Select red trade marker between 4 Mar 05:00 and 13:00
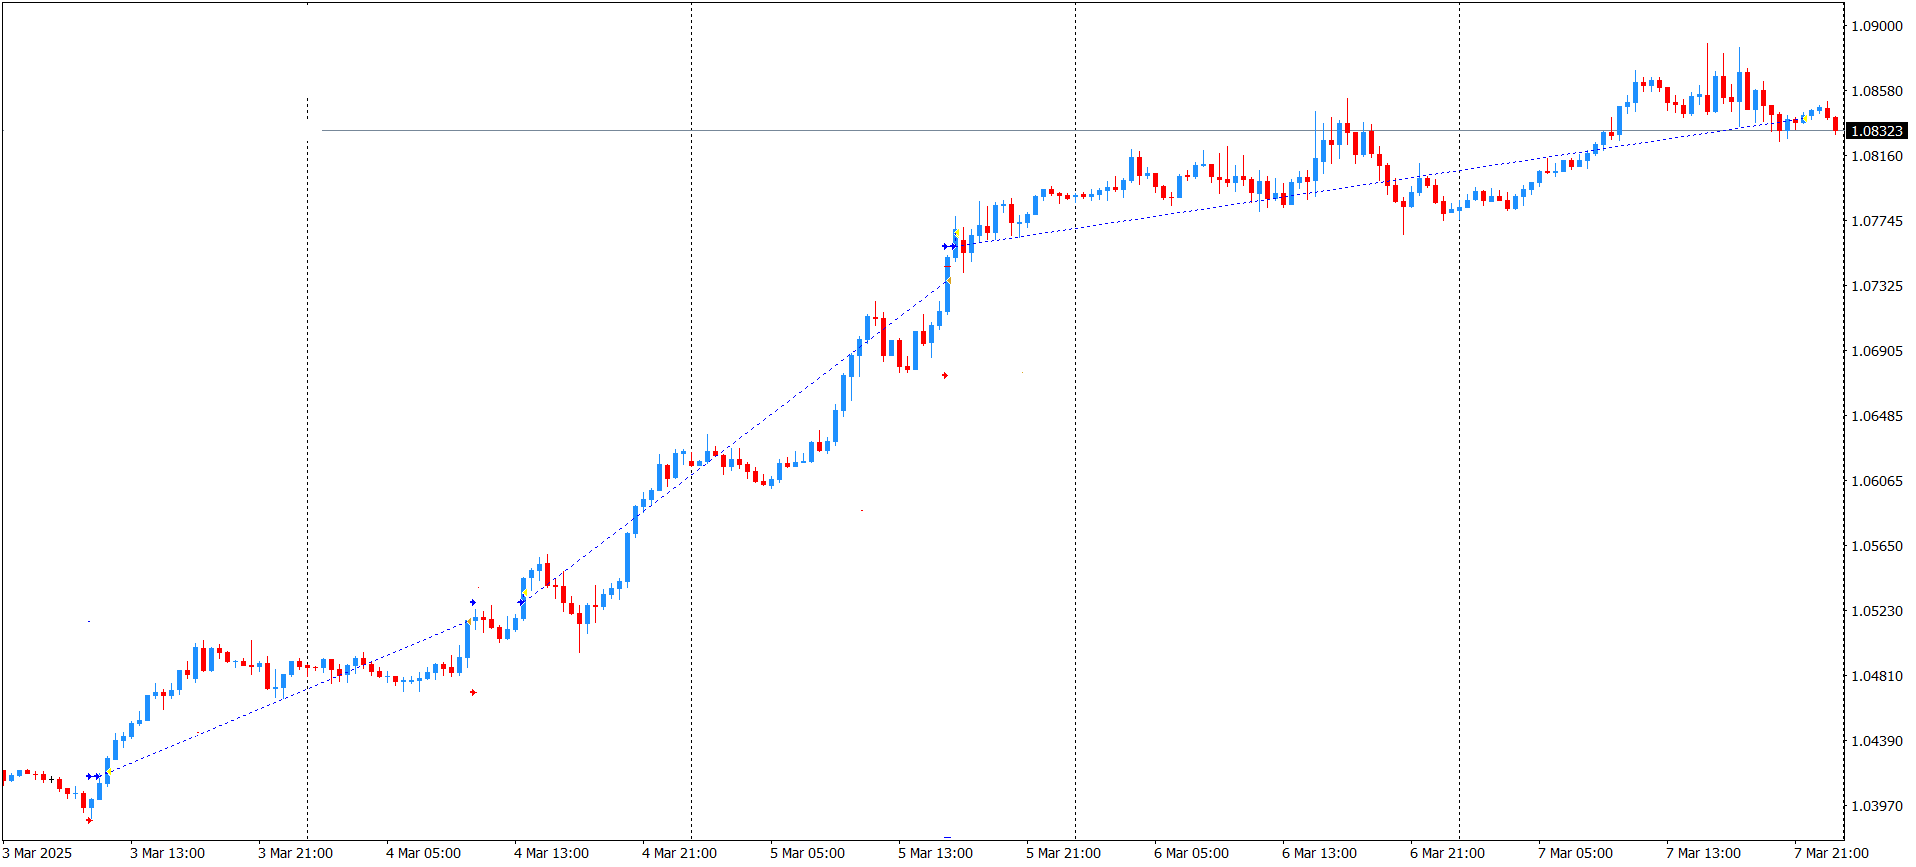 coord(473,692)
